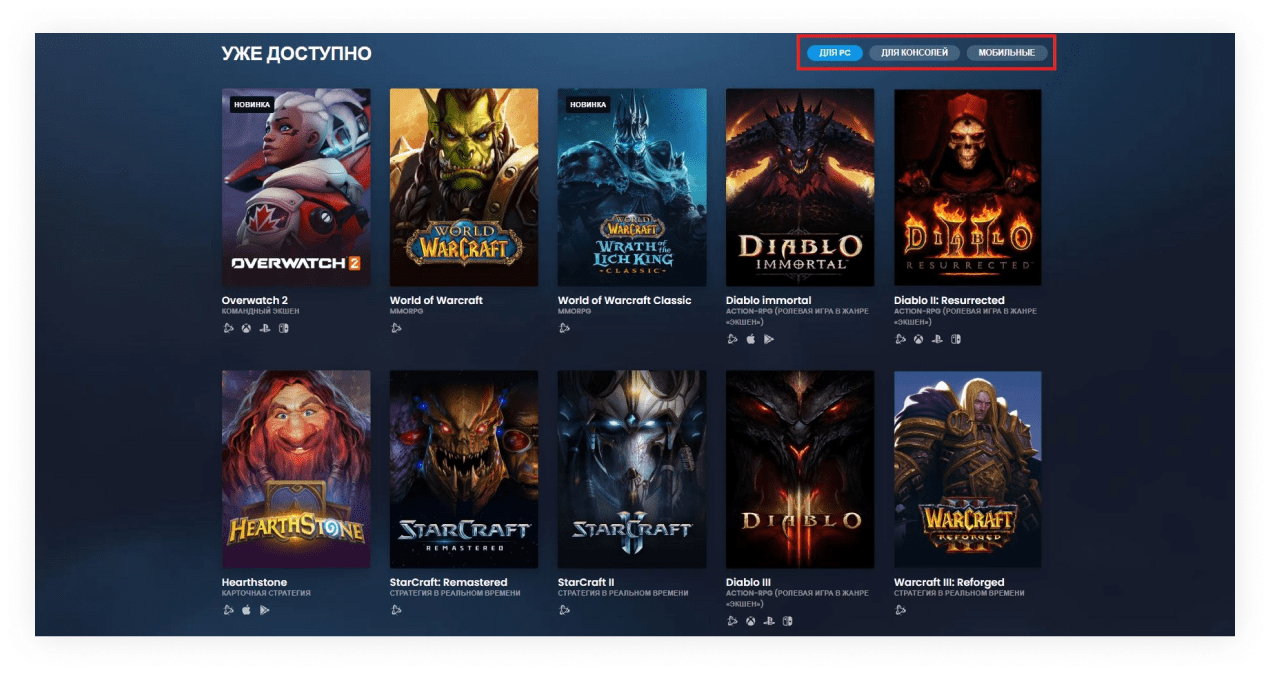Open Diablo II Resurrected cover art
The width and height of the screenshot is (1270, 674).
point(968,187)
